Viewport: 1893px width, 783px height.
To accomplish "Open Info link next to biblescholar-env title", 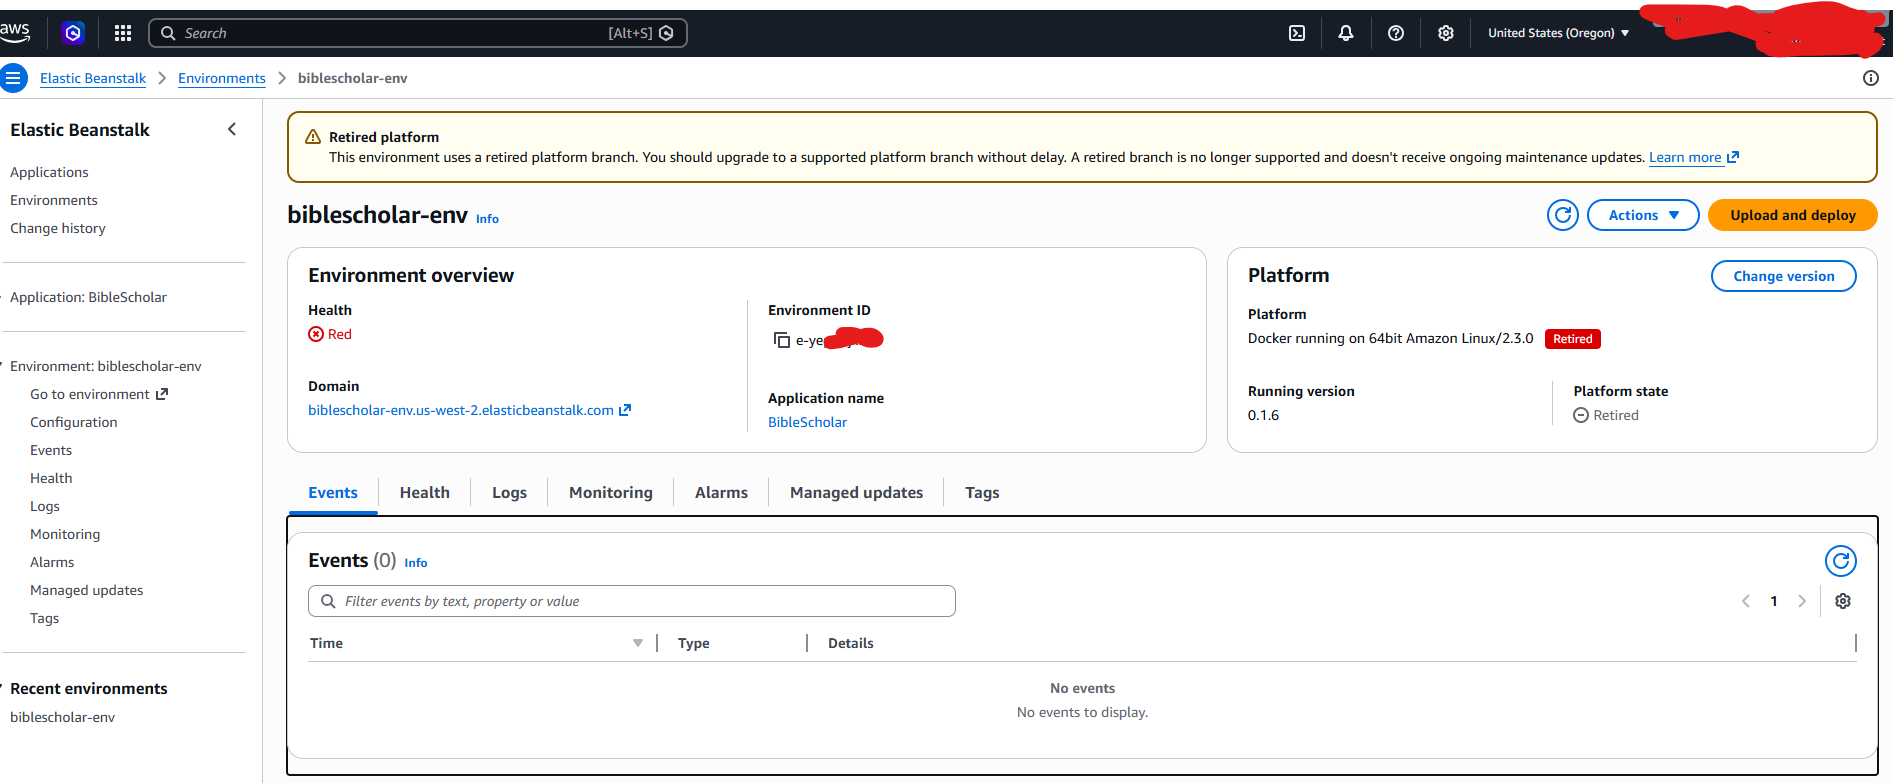I will coord(487,219).
